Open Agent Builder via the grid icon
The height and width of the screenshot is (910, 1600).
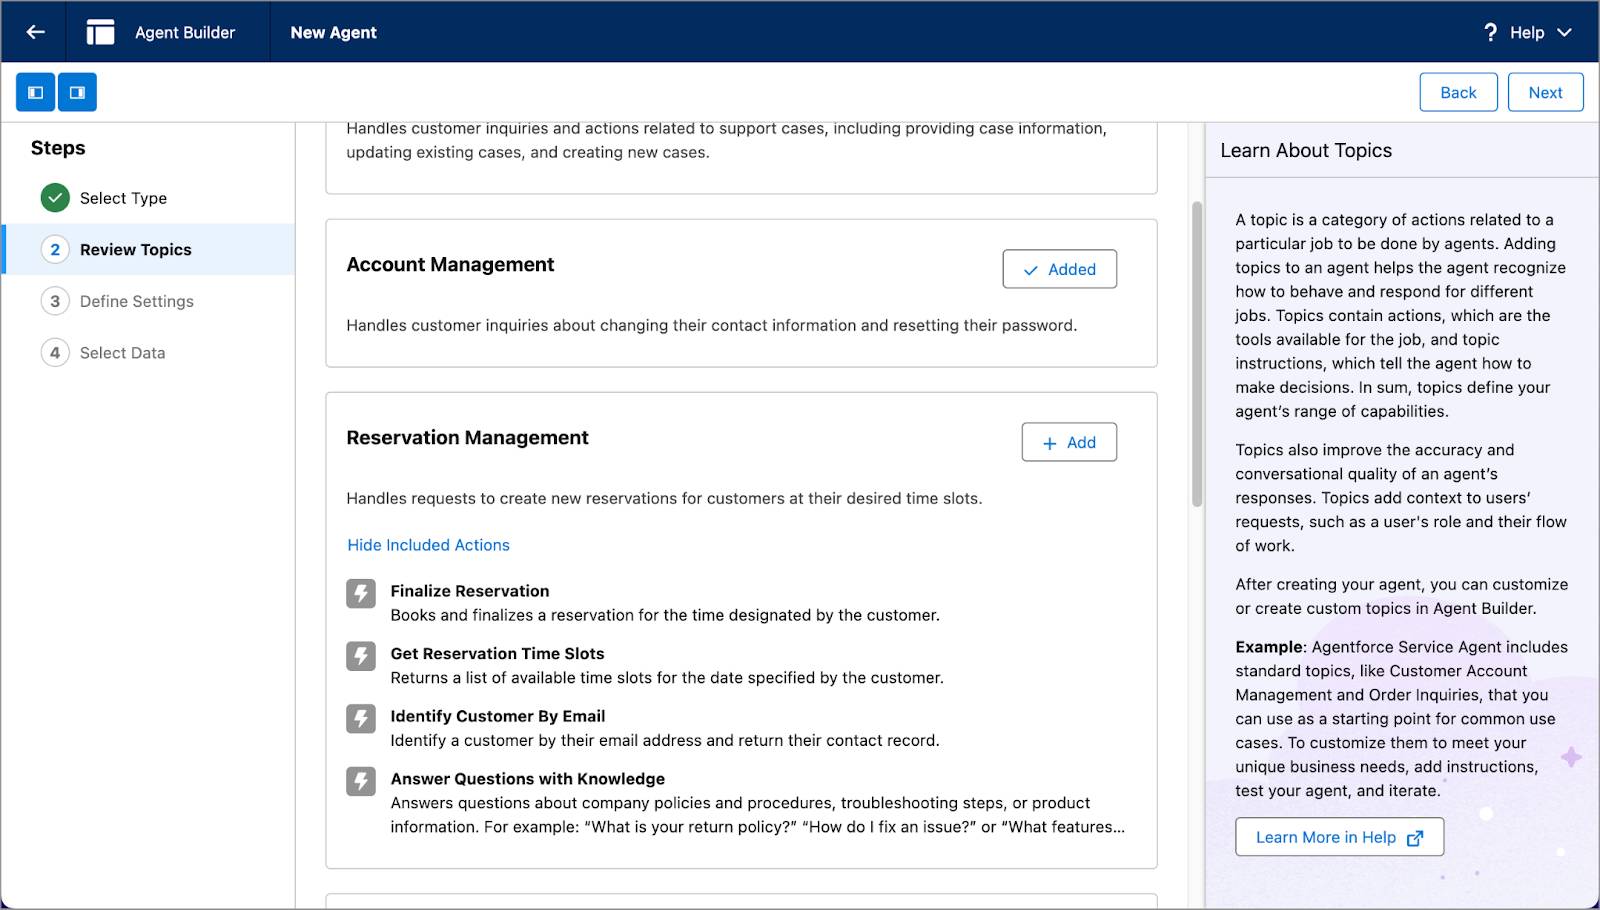[99, 31]
